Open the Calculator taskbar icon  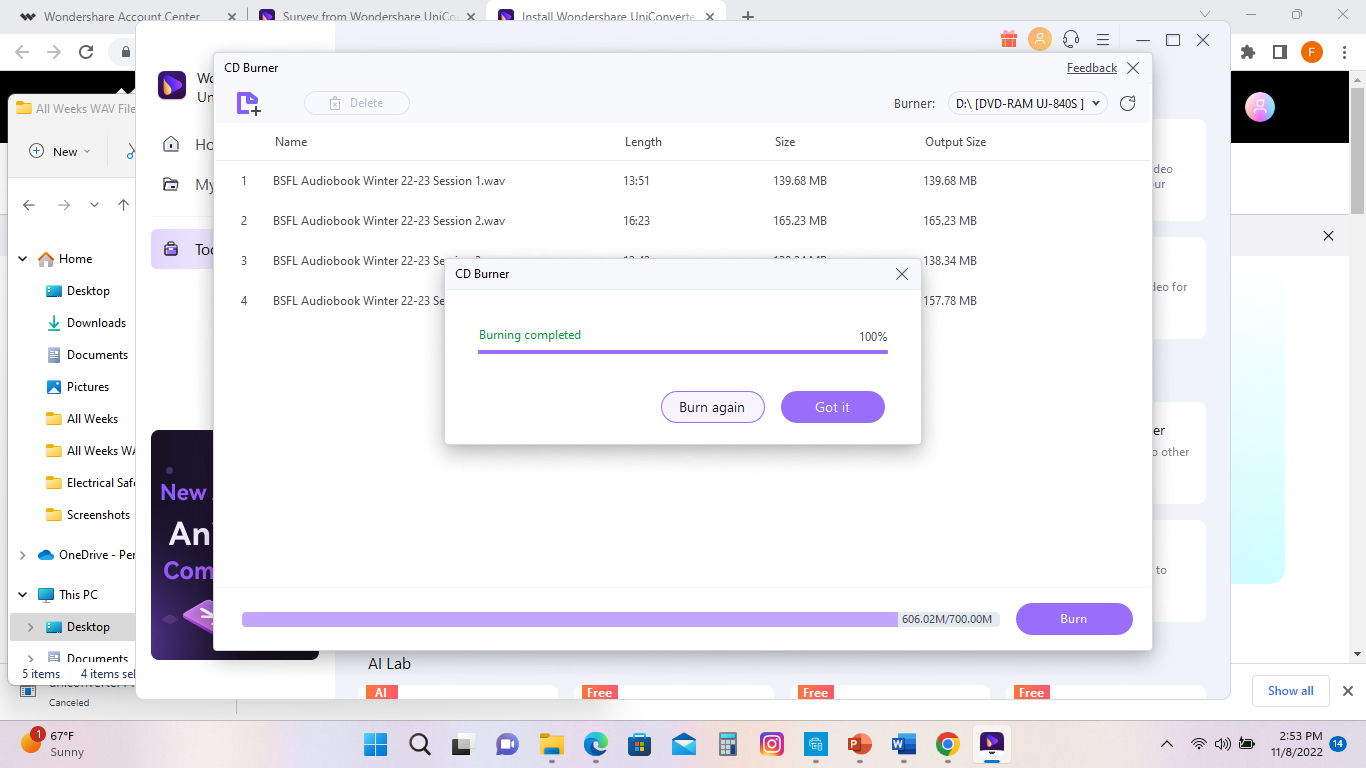pyautogui.click(x=728, y=744)
